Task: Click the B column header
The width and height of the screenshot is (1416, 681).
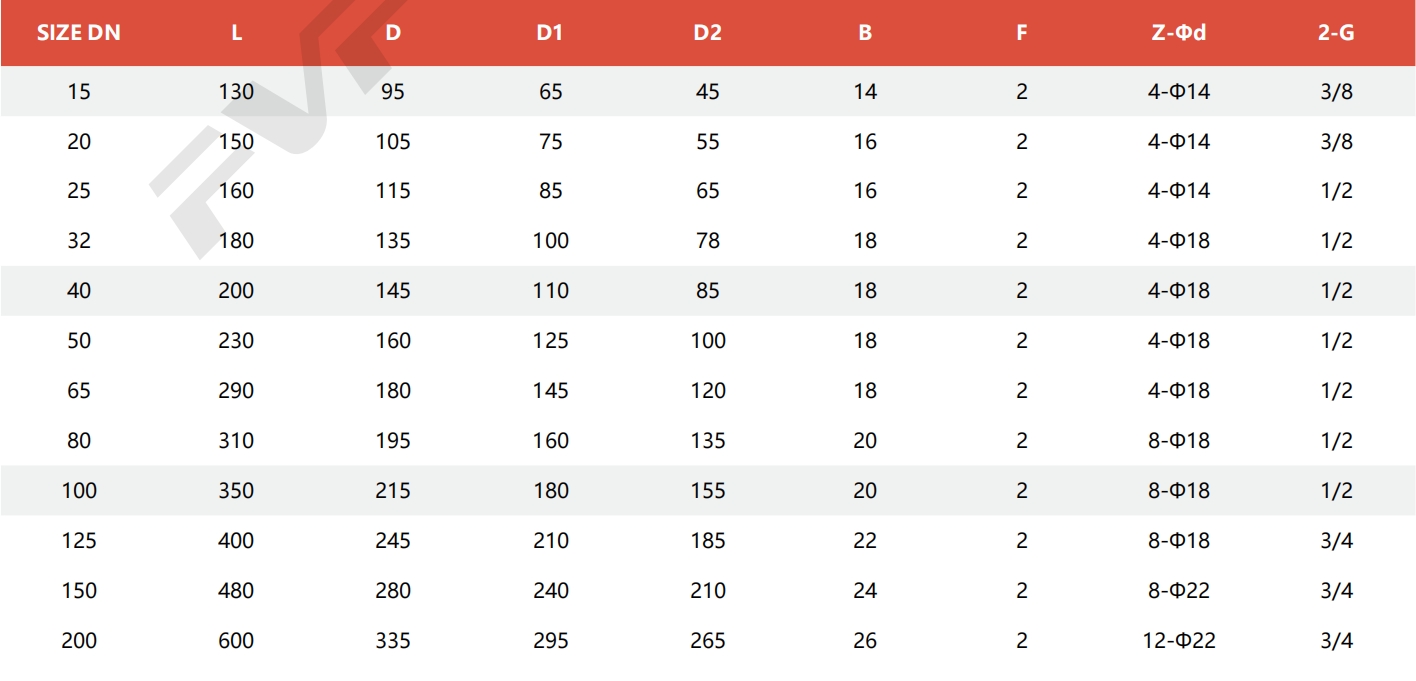Action: point(865,32)
